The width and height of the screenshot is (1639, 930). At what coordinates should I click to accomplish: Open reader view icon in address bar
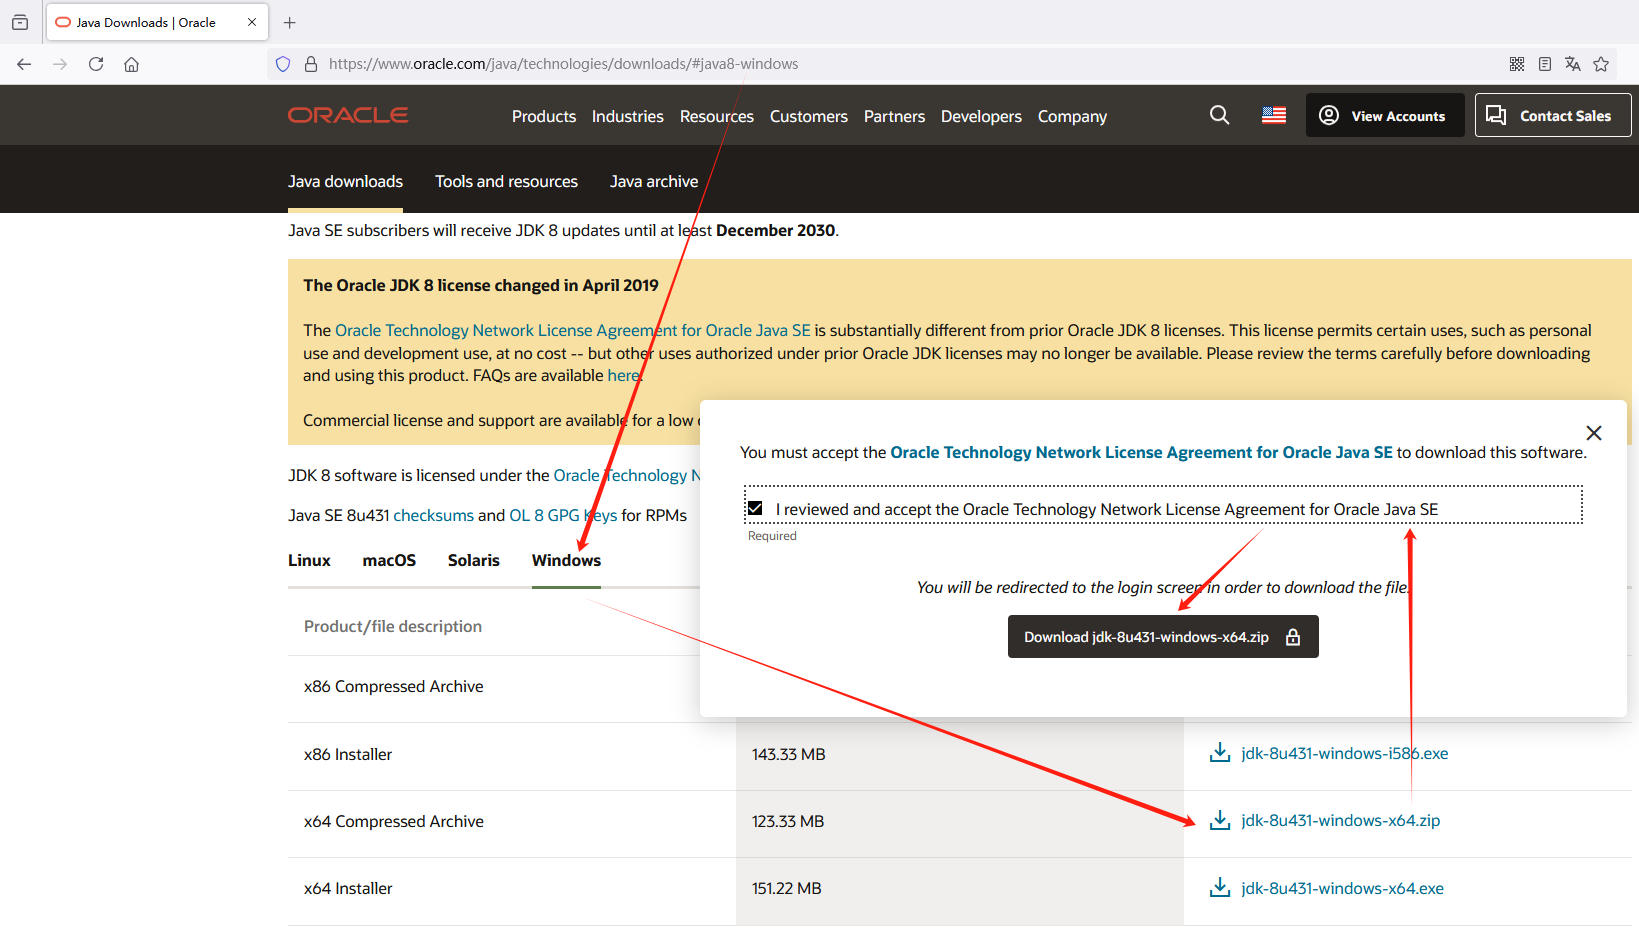[x=1545, y=64]
